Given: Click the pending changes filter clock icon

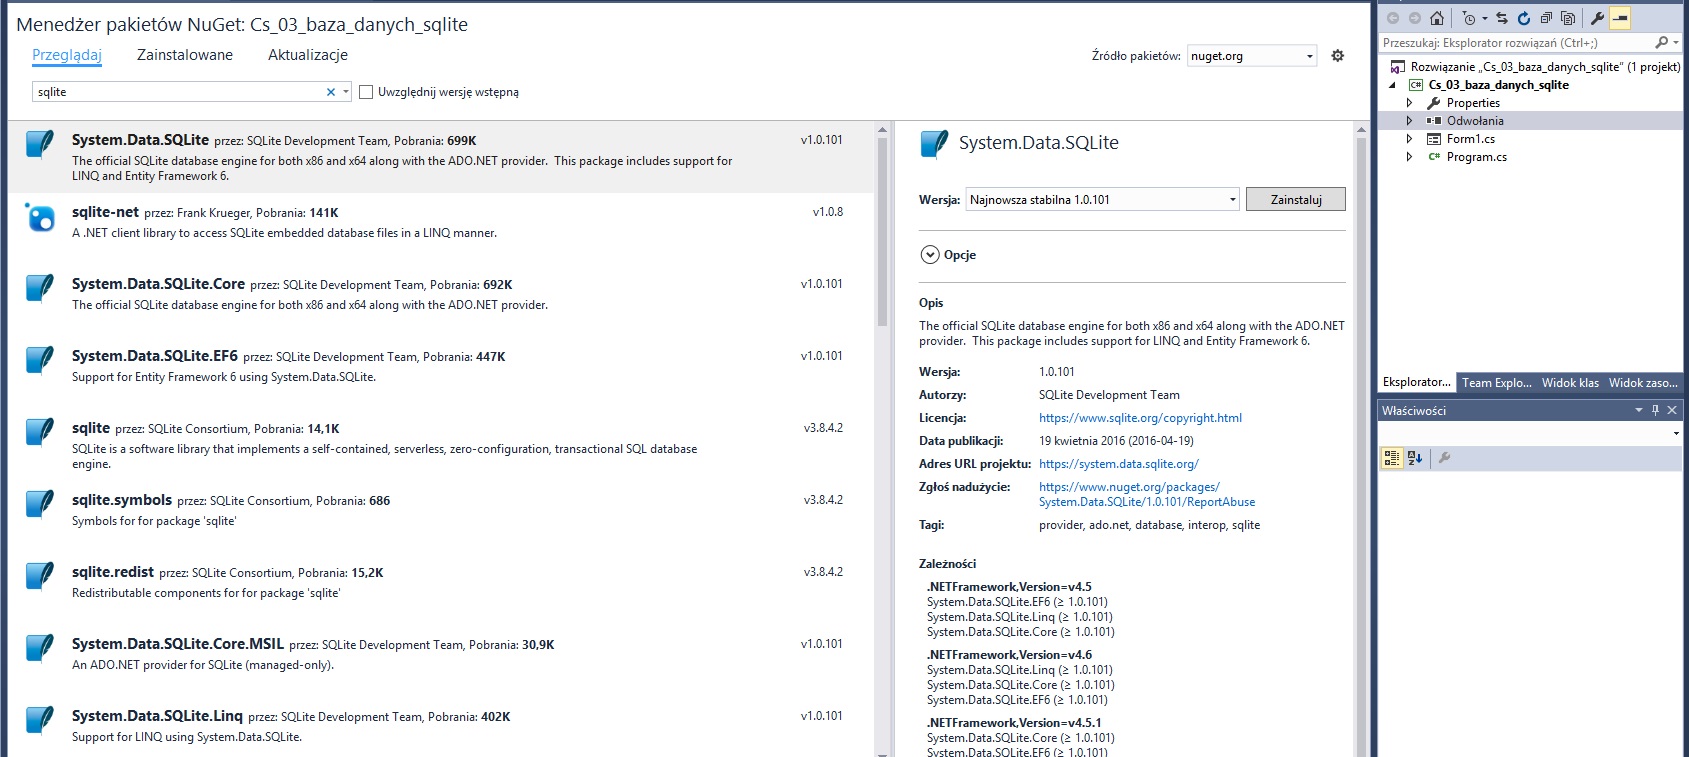Looking at the screenshot, I should (x=1468, y=18).
